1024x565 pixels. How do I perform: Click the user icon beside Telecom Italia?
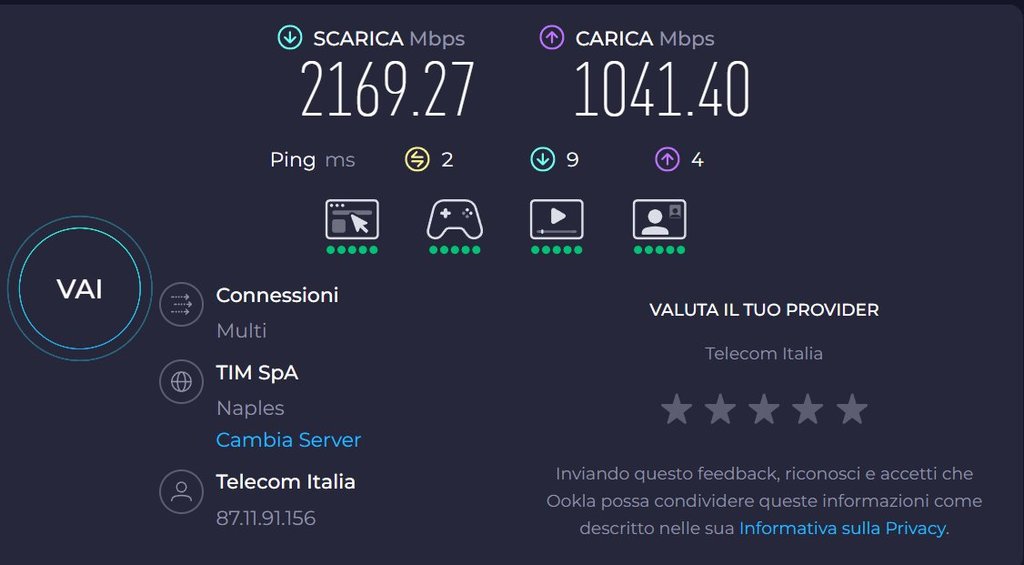pos(181,491)
